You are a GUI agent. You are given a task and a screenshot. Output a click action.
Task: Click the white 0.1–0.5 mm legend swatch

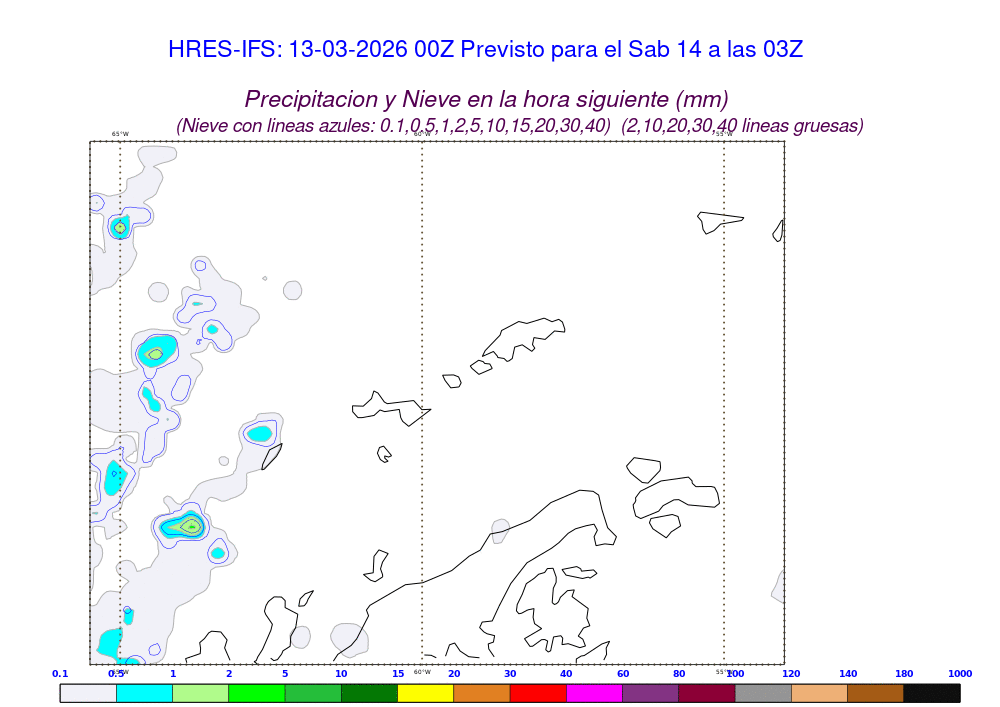tap(88, 692)
